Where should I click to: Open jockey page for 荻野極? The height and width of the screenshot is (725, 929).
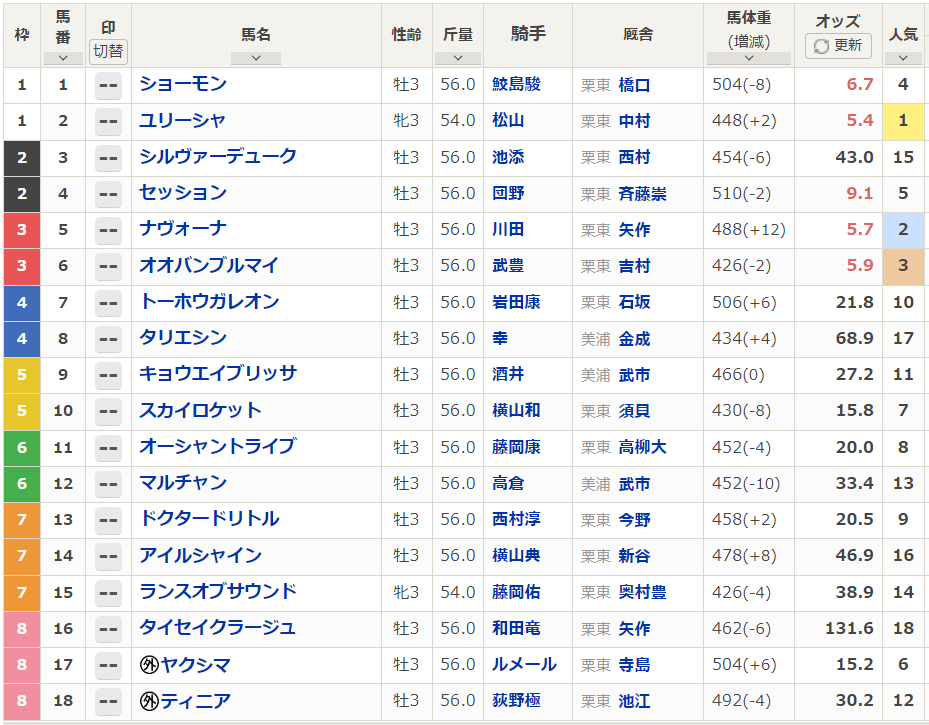pyautogui.click(x=516, y=701)
